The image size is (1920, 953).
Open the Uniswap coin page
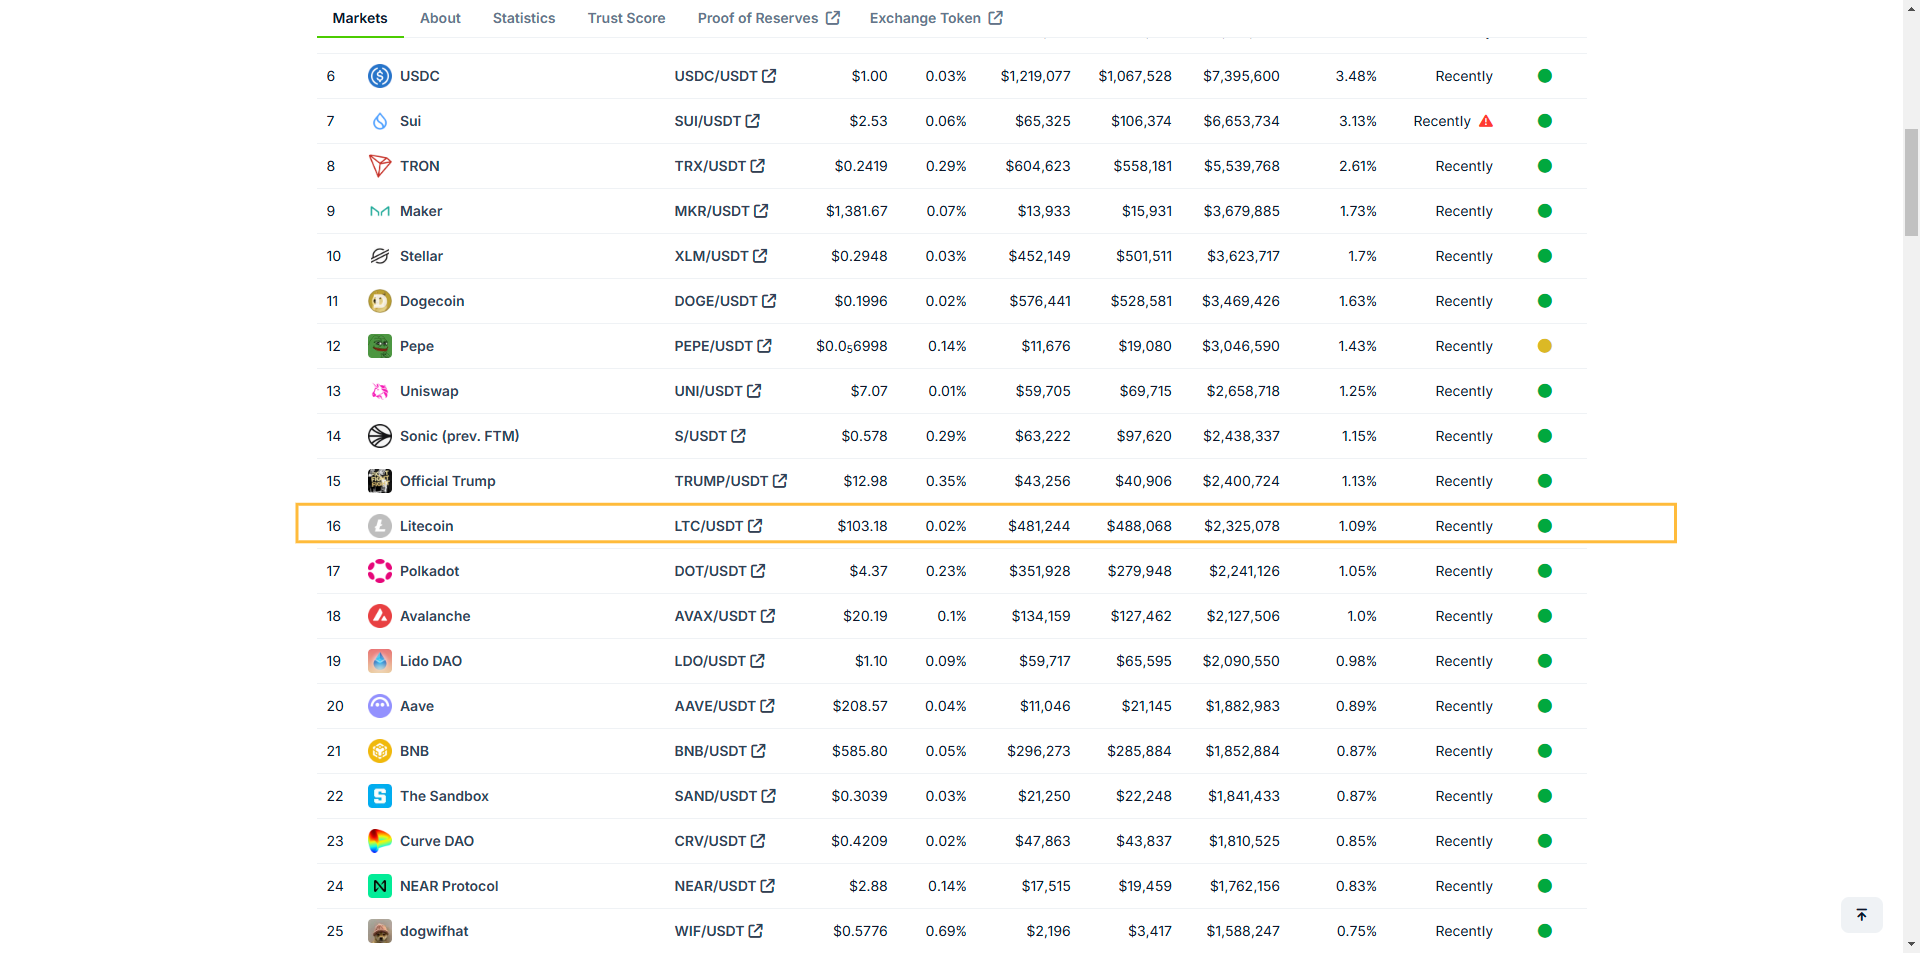(x=429, y=391)
